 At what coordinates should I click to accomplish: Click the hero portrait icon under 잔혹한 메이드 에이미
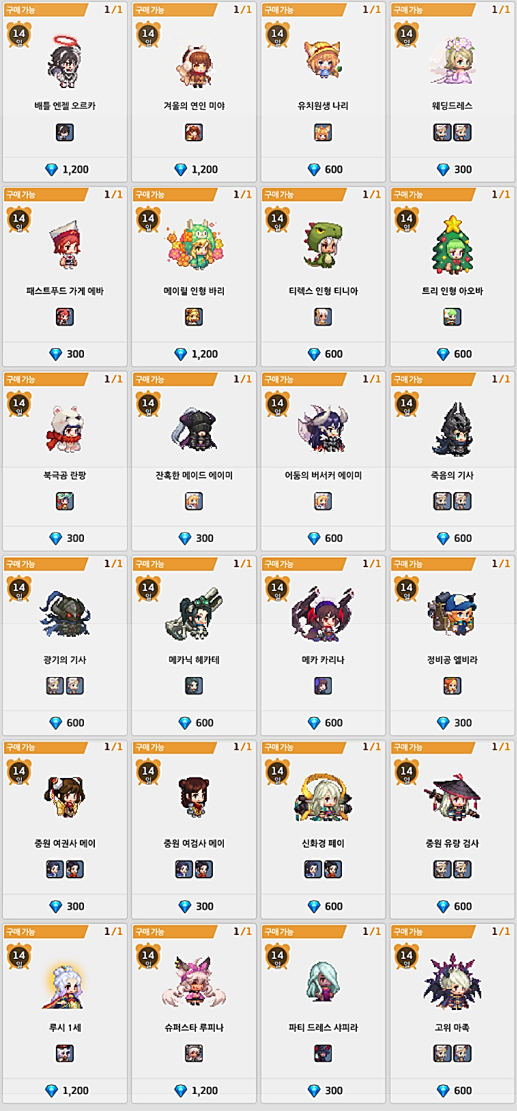coord(194,501)
